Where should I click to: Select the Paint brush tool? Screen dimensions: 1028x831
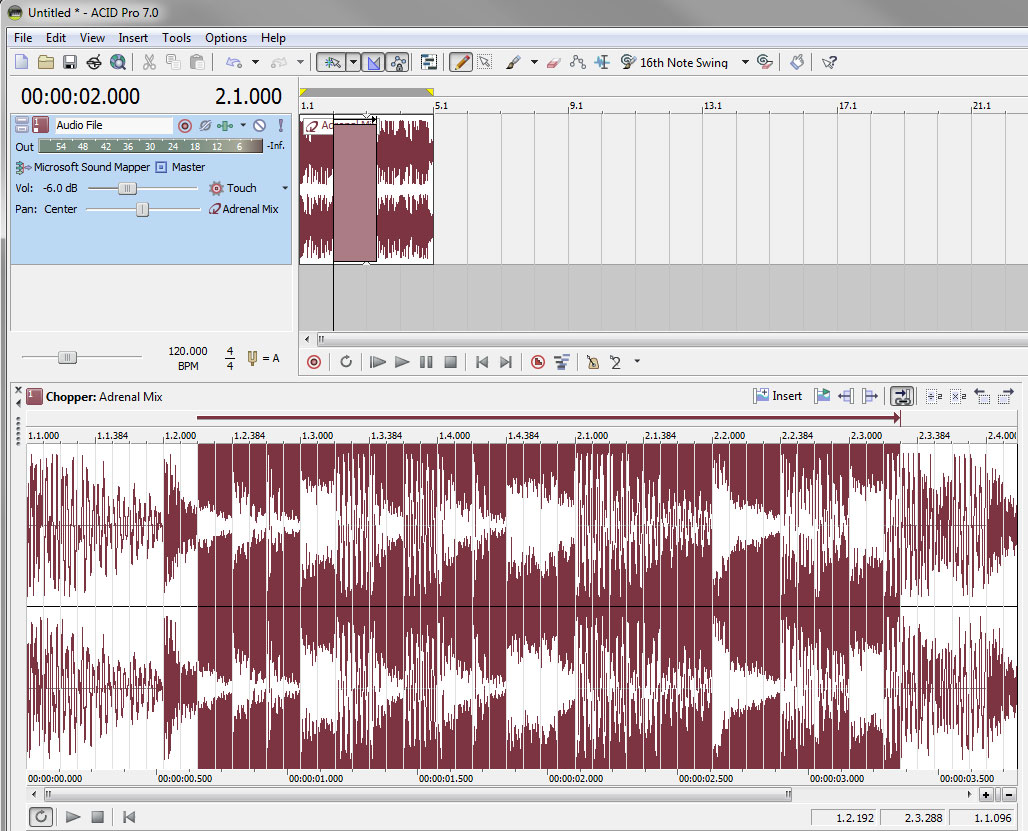513,62
